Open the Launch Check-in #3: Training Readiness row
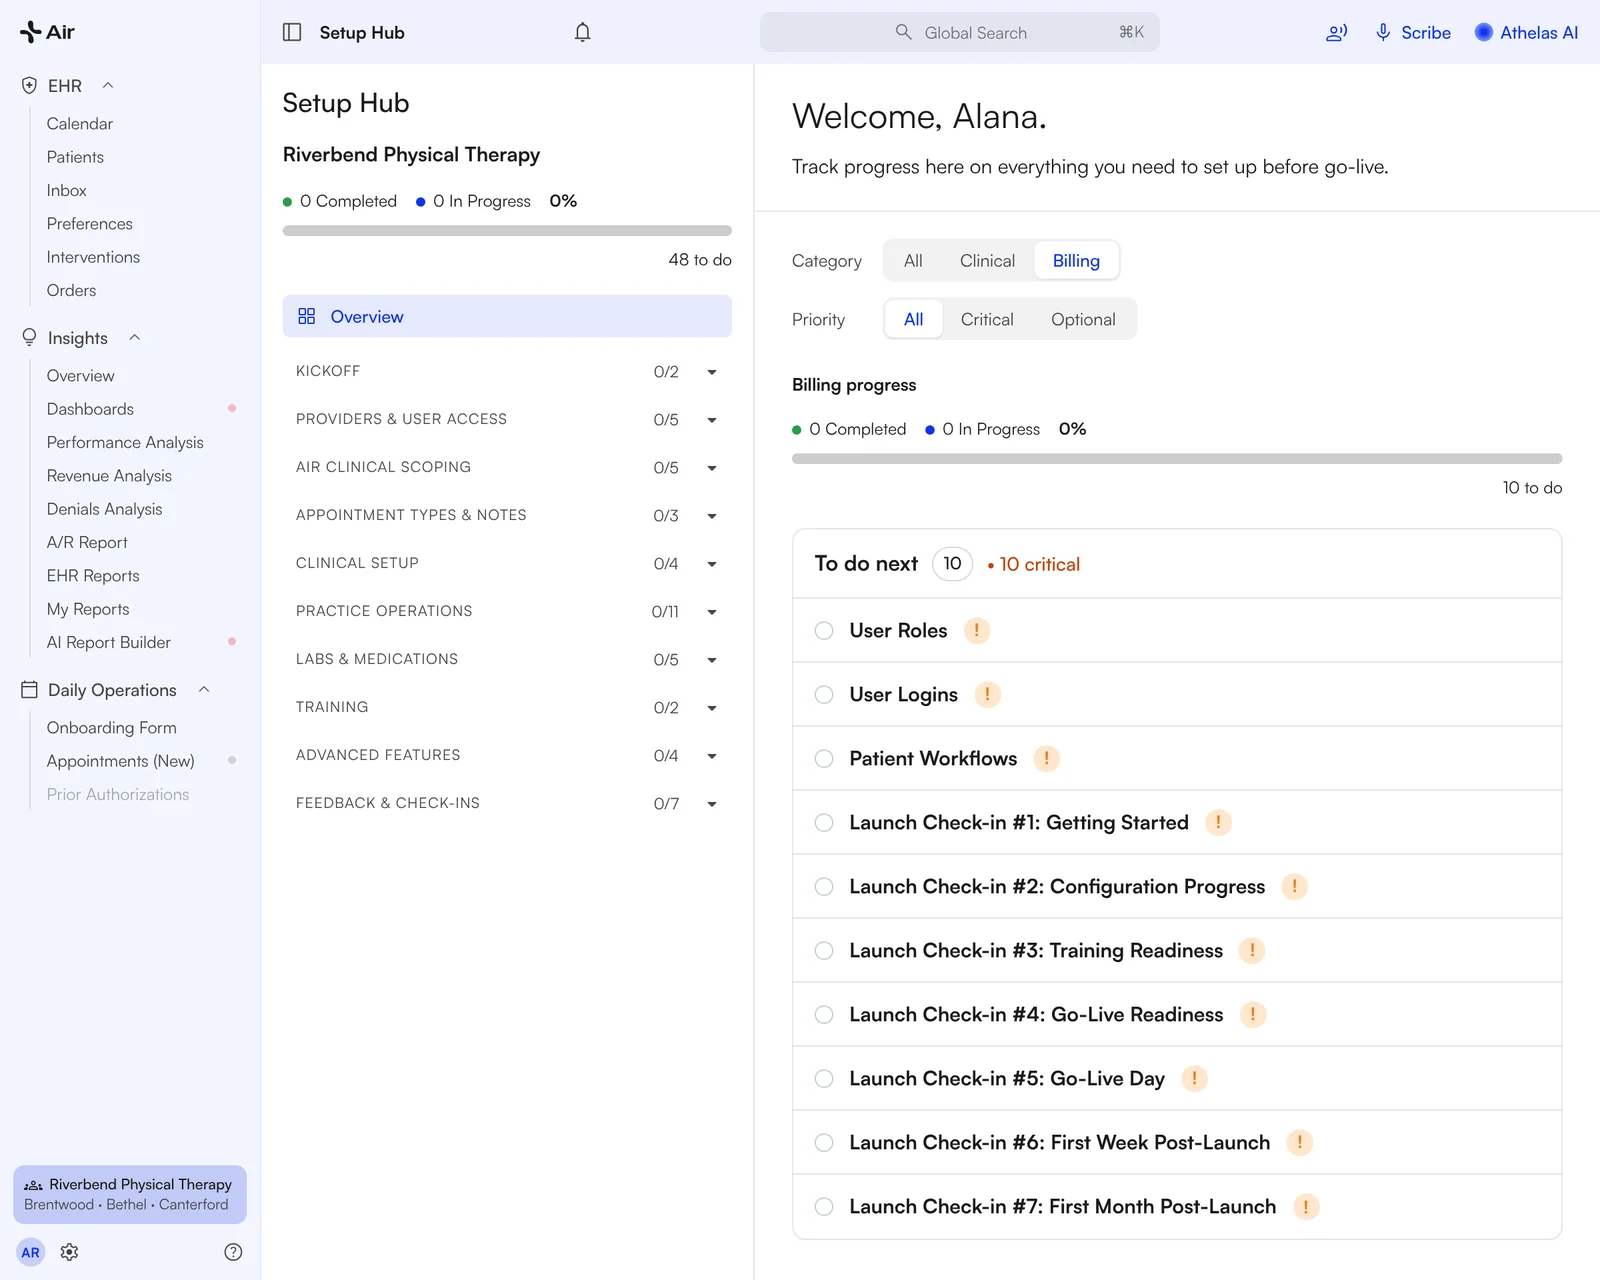The width and height of the screenshot is (1600, 1280). pos(1177,950)
